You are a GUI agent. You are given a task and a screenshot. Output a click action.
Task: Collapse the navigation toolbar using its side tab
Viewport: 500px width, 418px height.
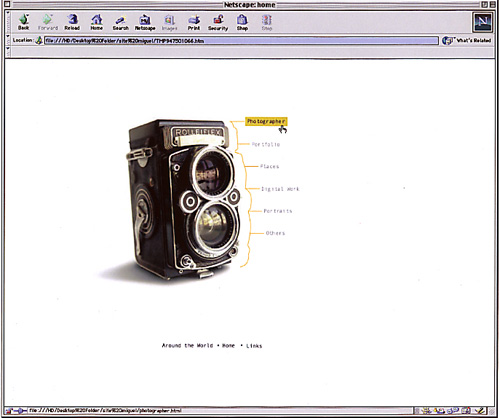tap(8, 22)
